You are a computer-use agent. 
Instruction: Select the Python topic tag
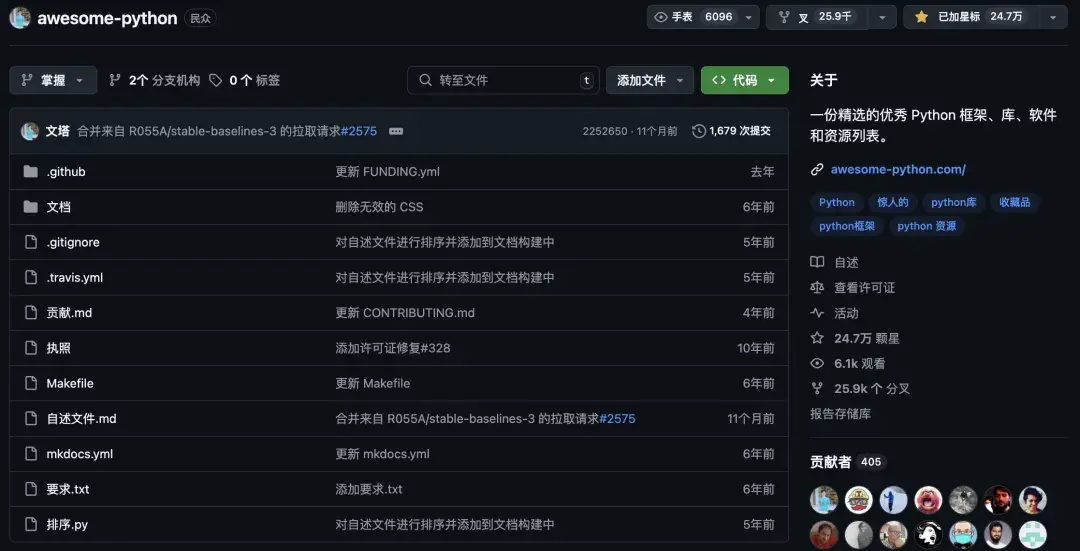coord(837,202)
